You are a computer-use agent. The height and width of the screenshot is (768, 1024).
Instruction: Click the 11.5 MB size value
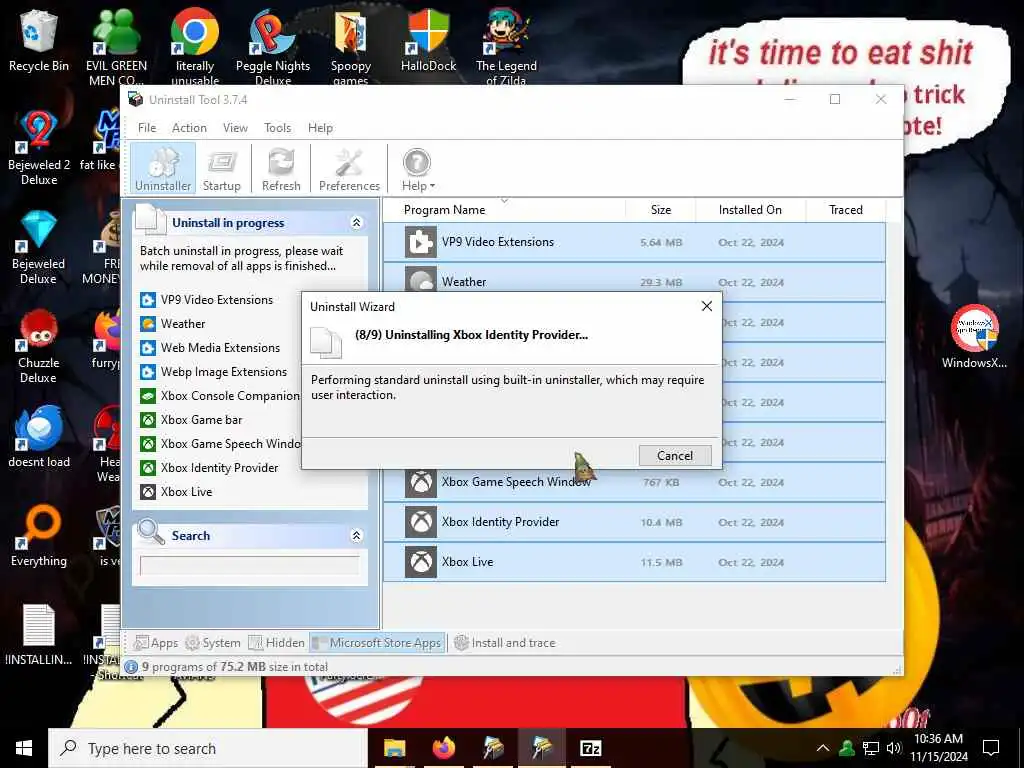[661, 562]
